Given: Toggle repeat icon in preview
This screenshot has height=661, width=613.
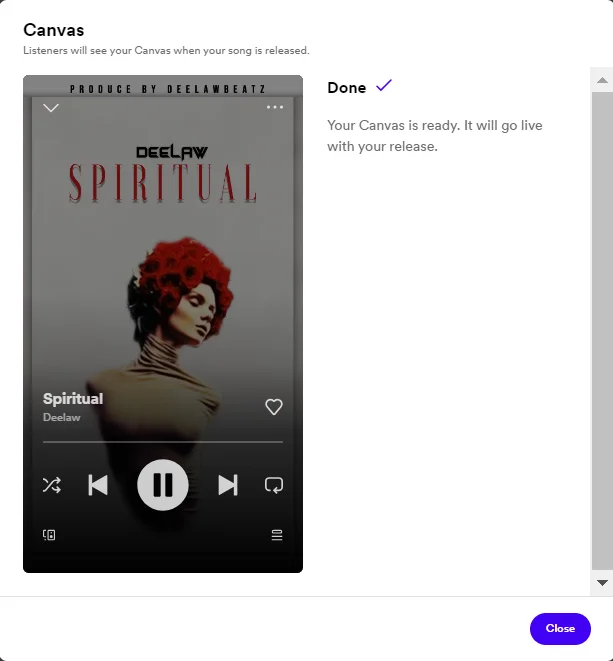Looking at the screenshot, I should [274, 485].
